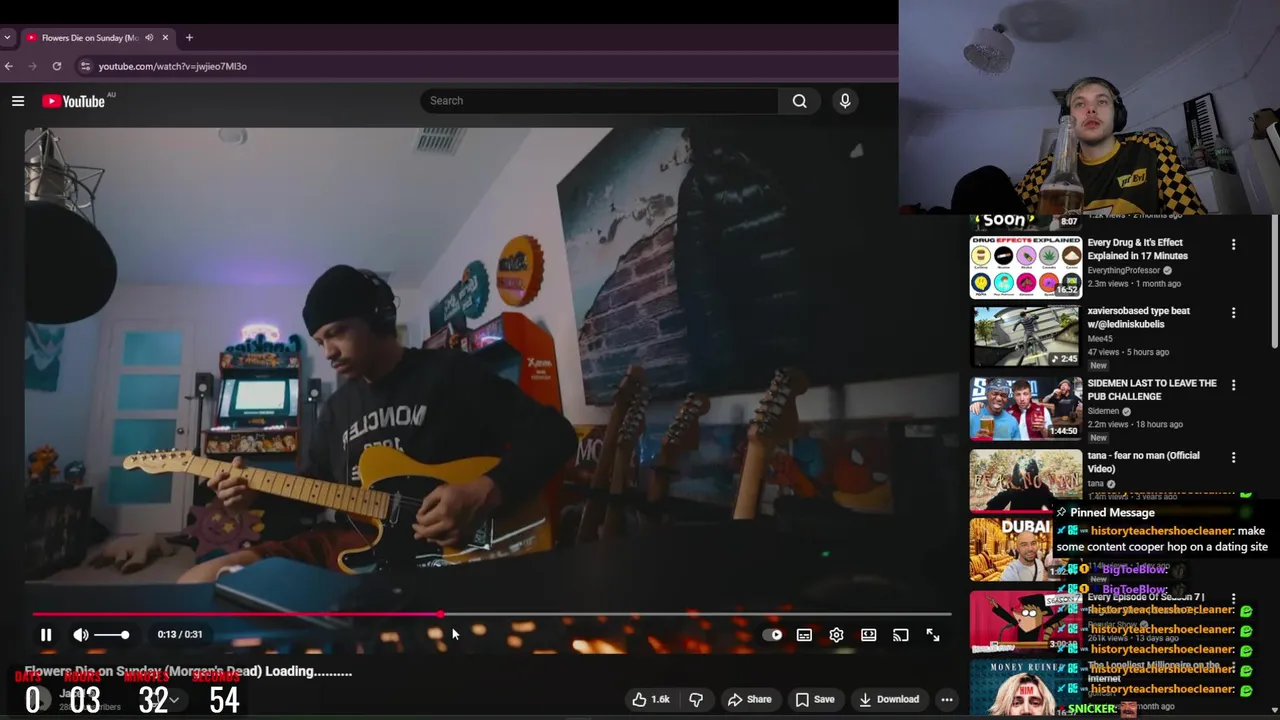Mute the video using the speaker icon

[81, 635]
